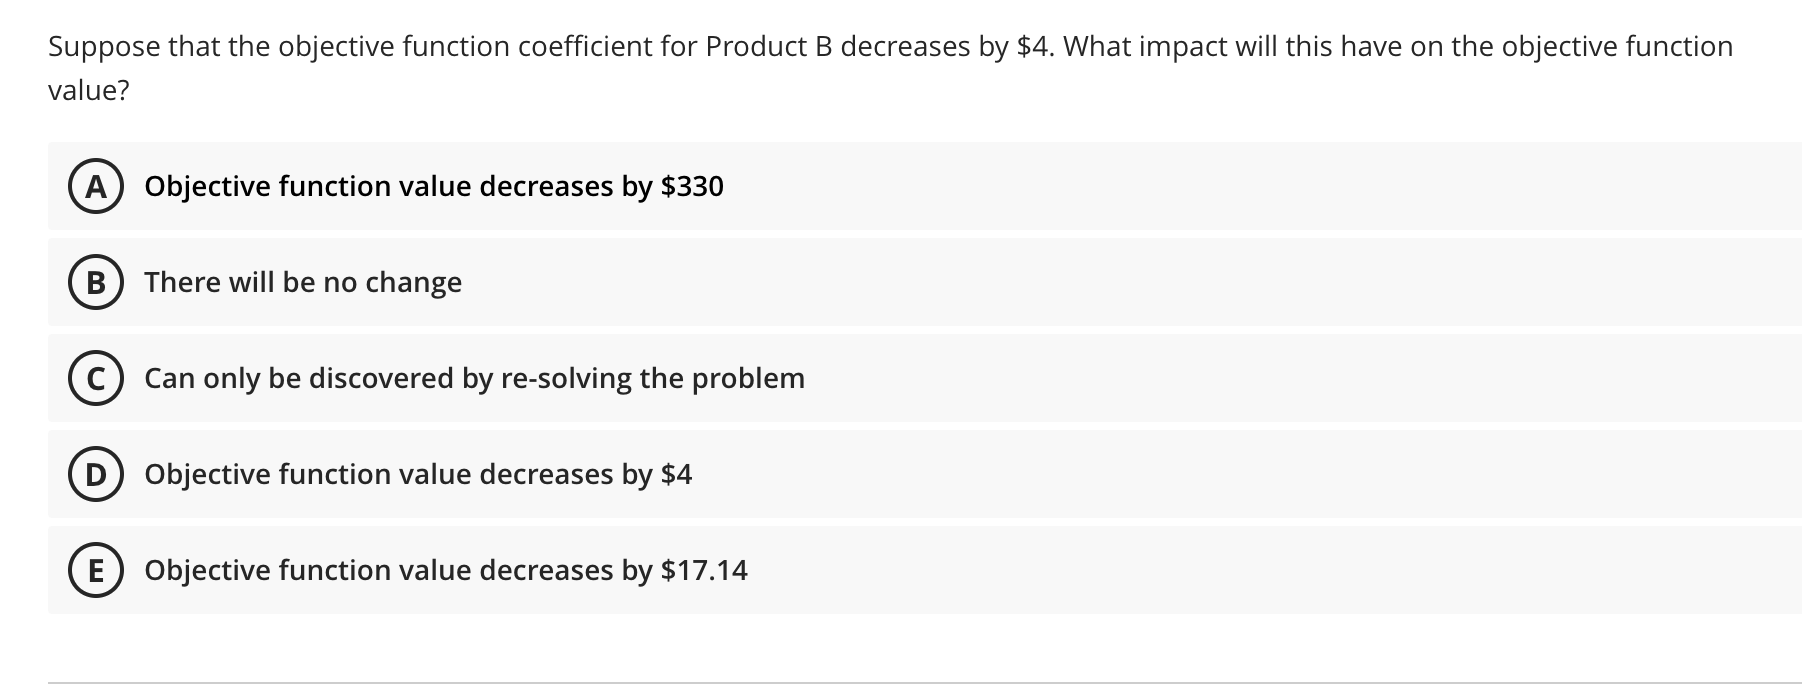This screenshot has width=1802, height=684.
Task: Mark the circled D answer bubble
Action: click(95, 474)
